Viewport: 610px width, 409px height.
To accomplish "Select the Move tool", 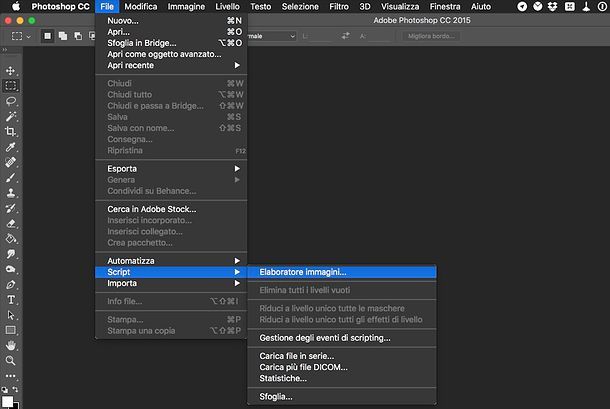I will tap(11, 70).
